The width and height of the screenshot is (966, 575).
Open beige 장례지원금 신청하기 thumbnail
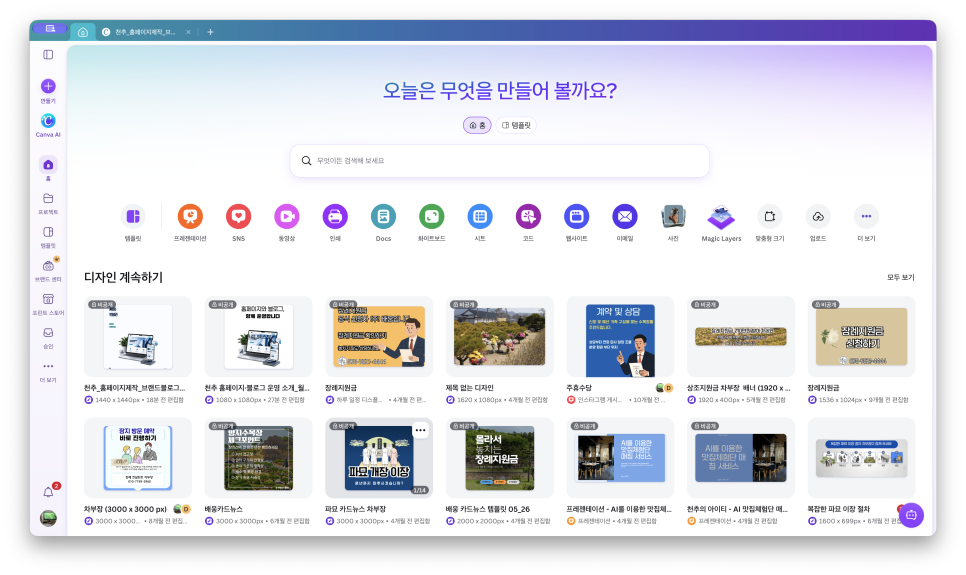point(861,336)
